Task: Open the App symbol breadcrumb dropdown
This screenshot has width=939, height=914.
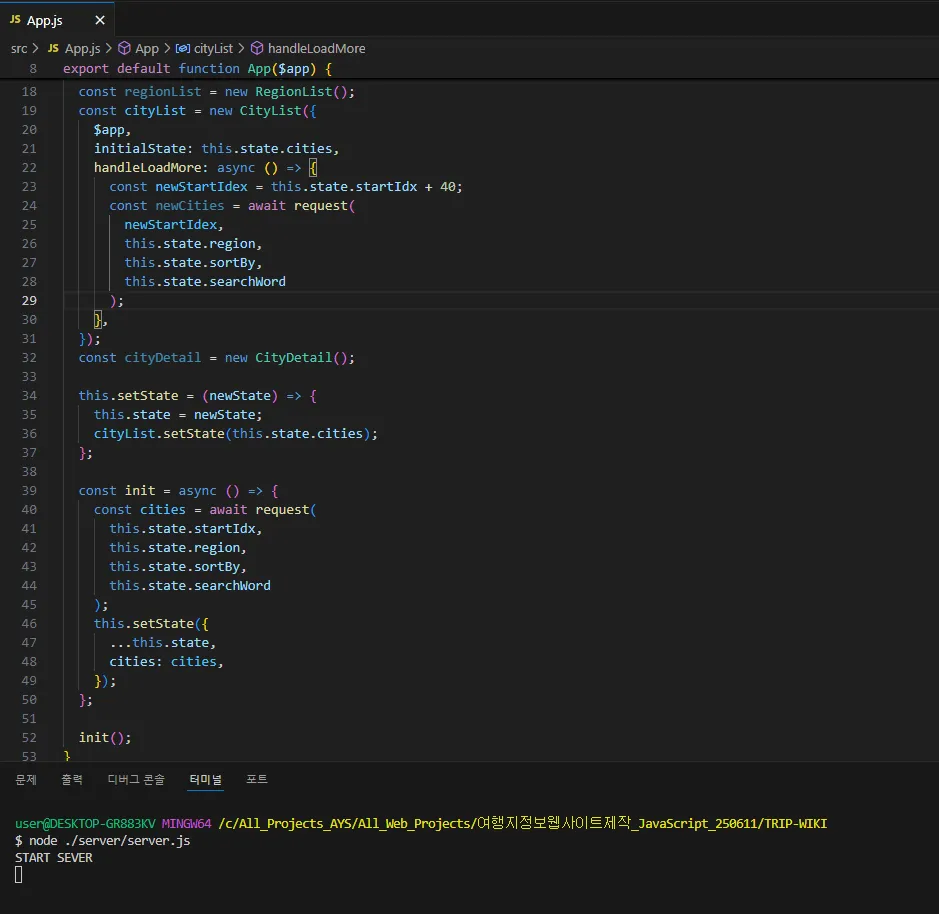Action: click(147, 49)
